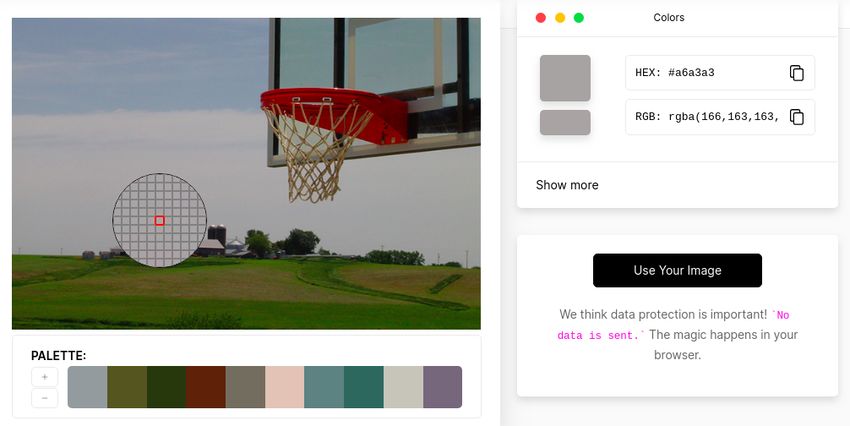The width and height of the screenshot is (850, 426).
Task: Add a color with the palette plus button
Action: [44, 377]
